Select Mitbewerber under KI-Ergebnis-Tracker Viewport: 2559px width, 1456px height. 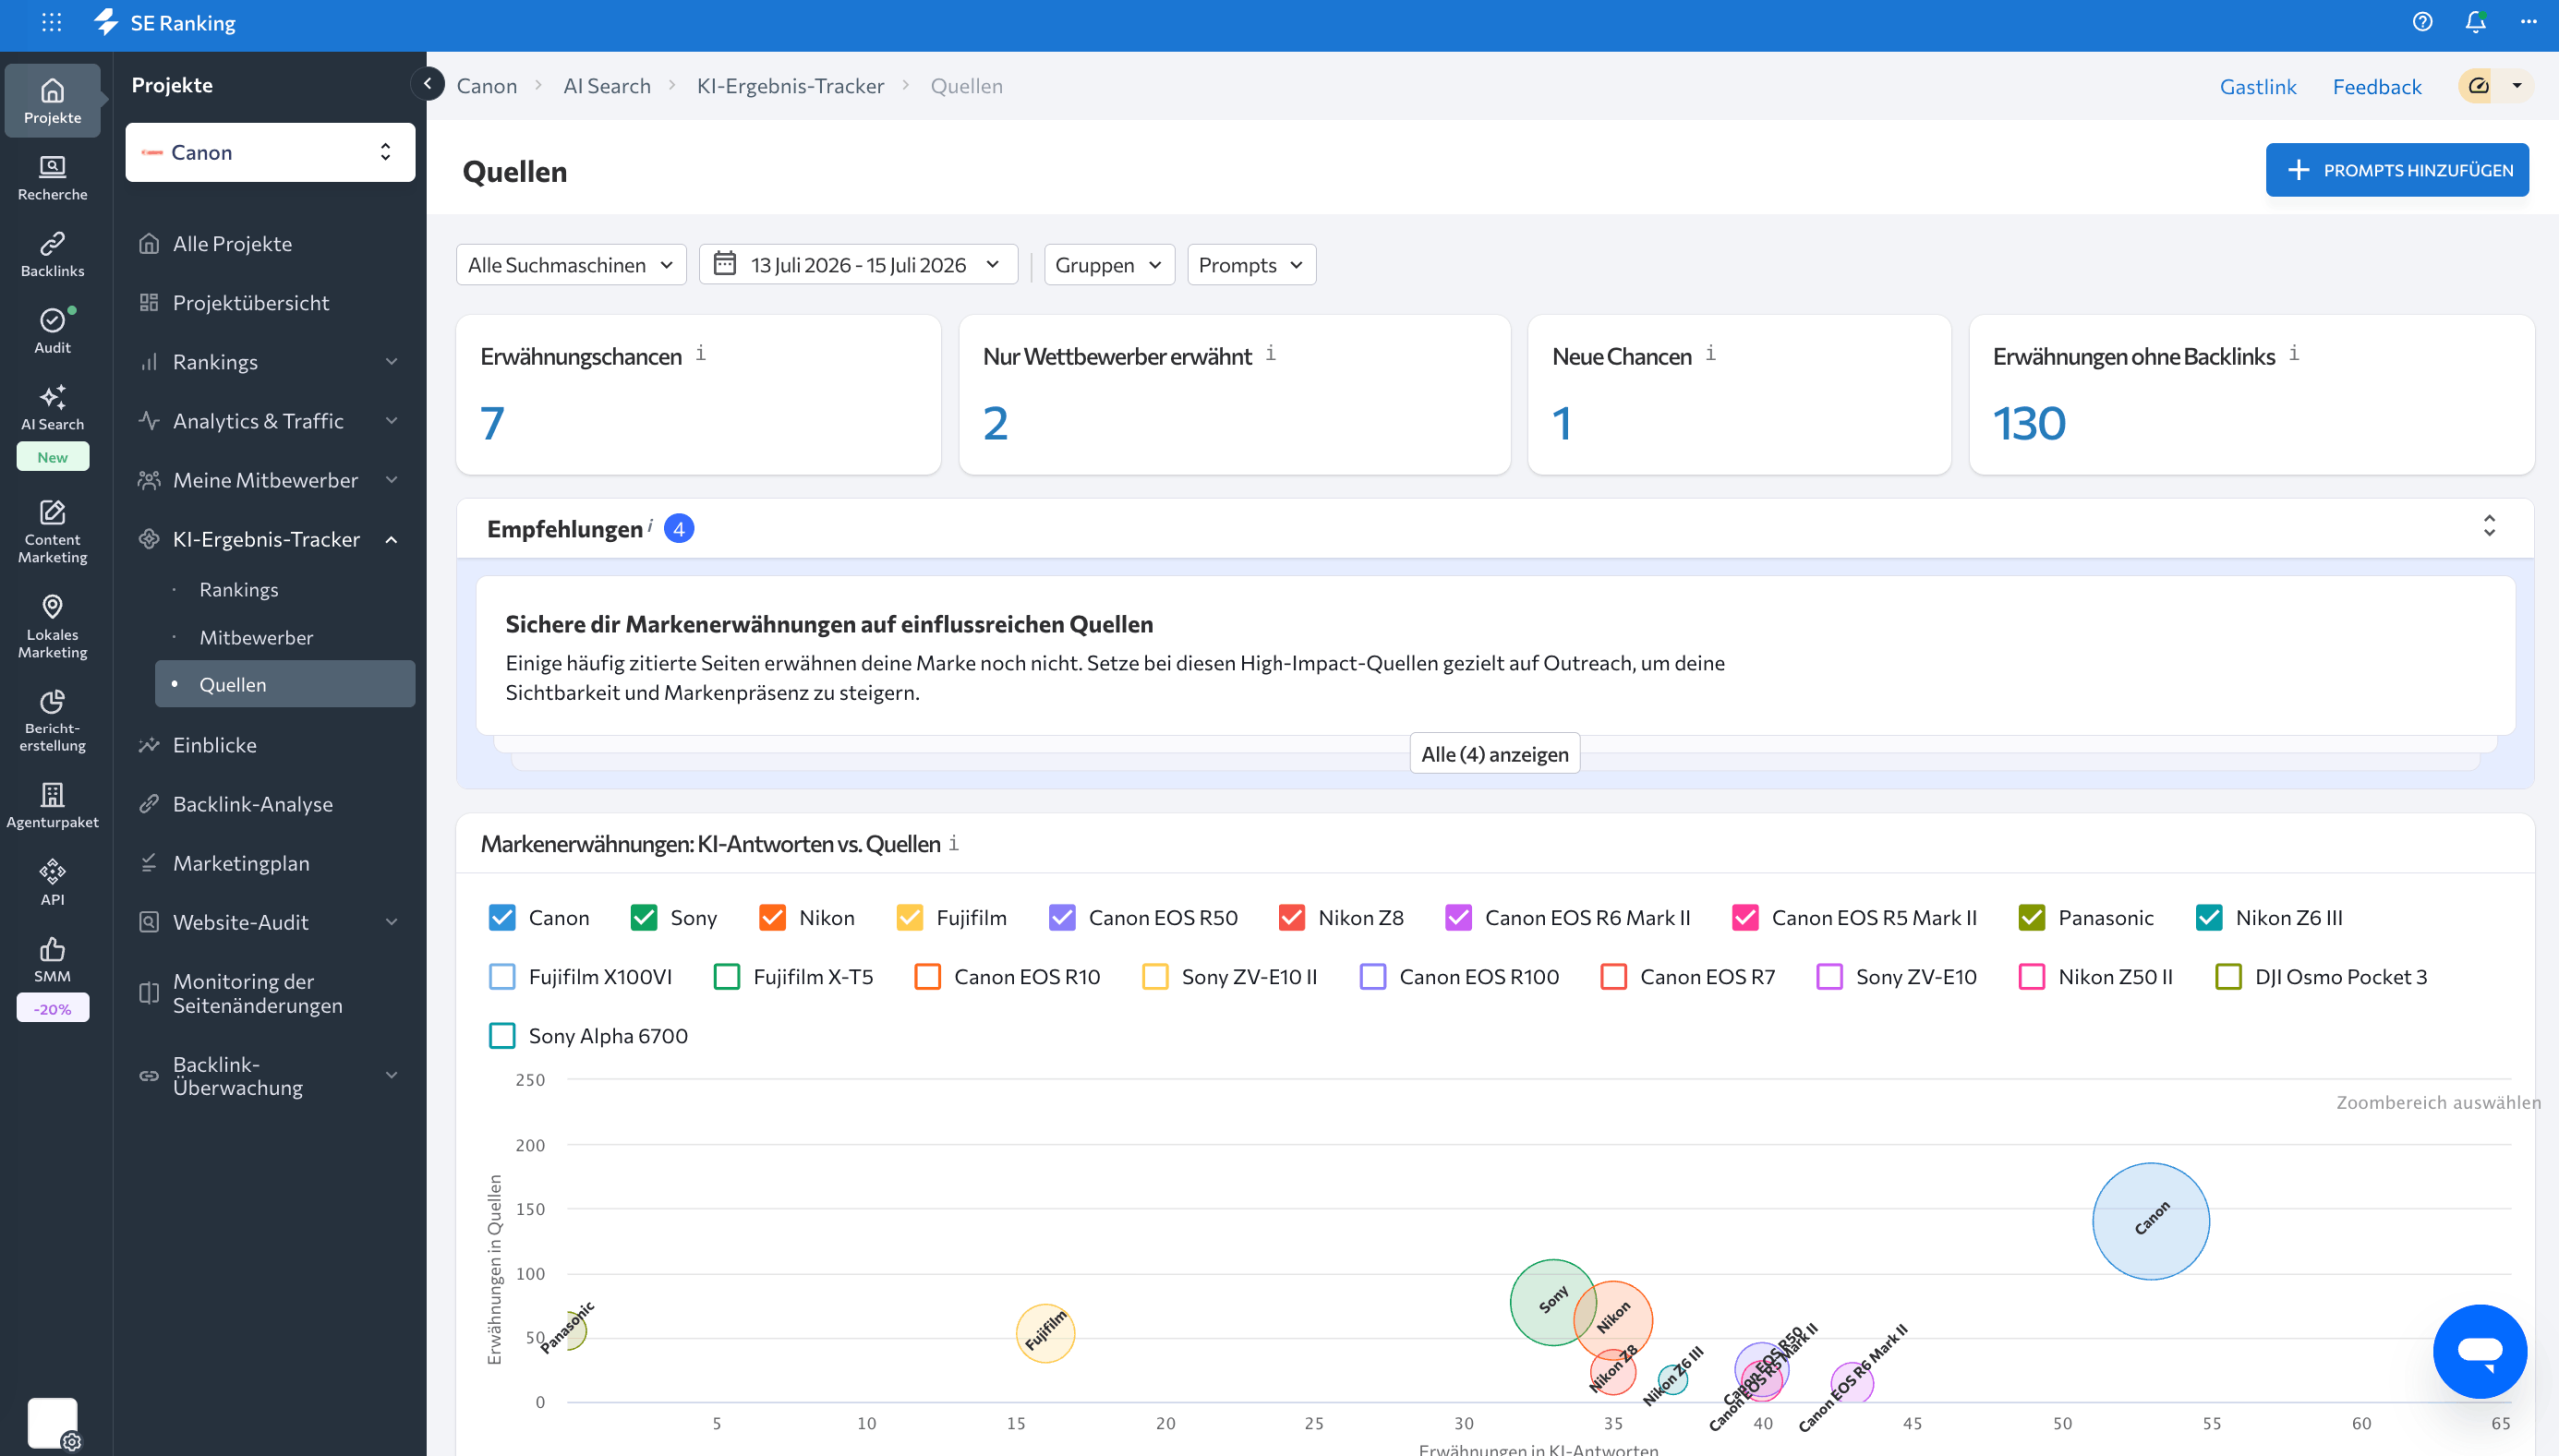[256, 637]
